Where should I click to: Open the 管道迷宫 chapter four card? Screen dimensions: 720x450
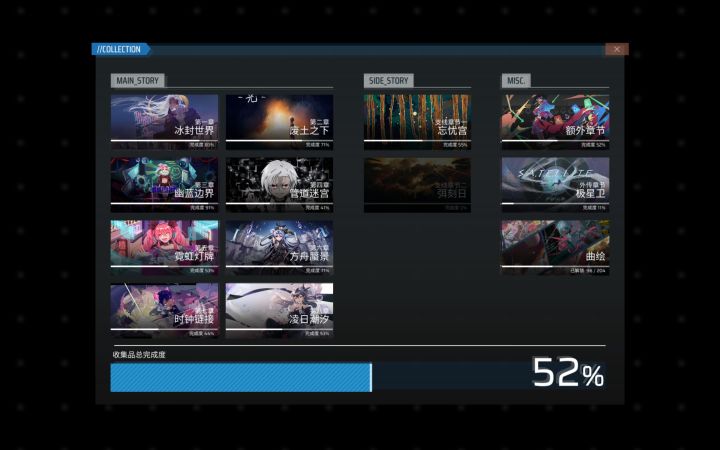coord(280,185)
